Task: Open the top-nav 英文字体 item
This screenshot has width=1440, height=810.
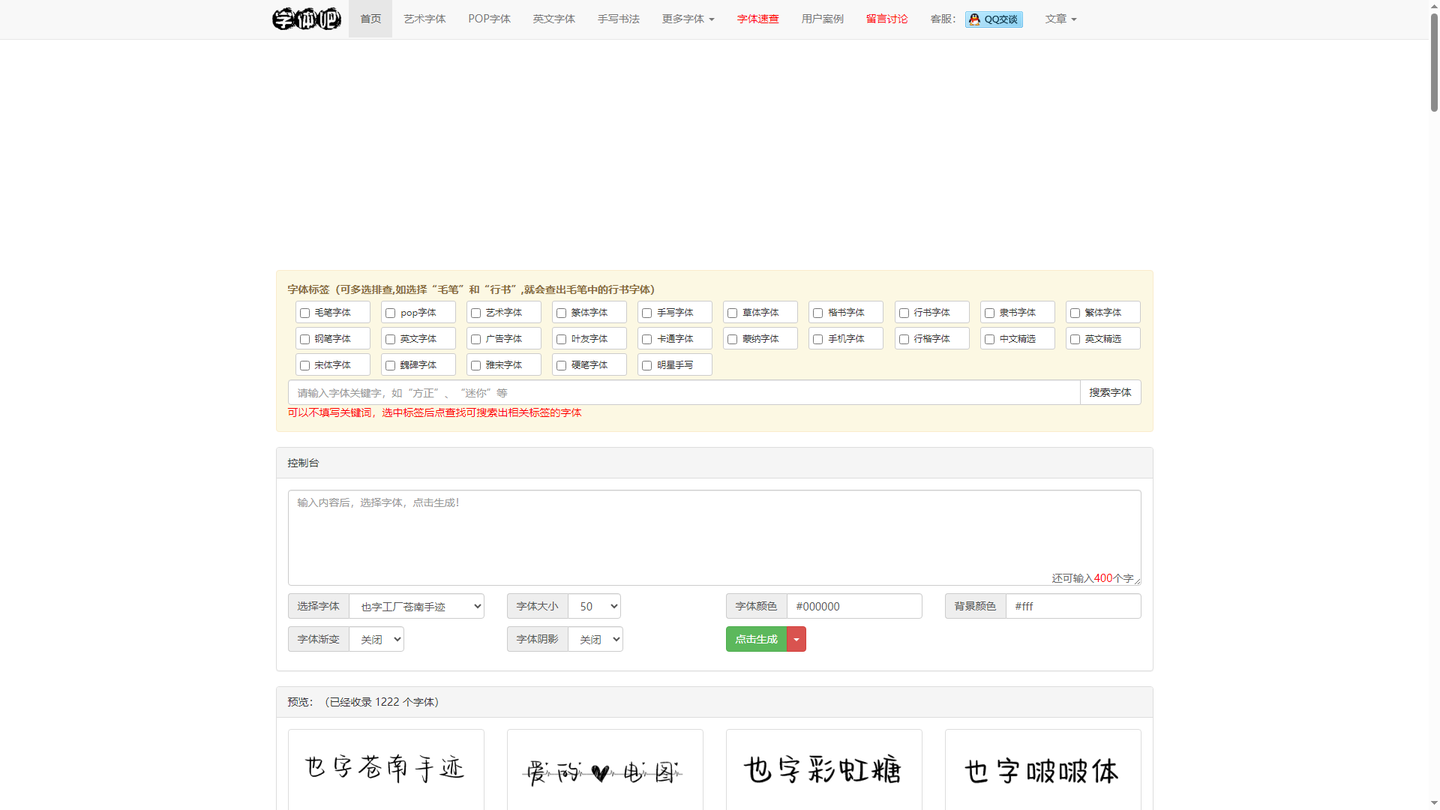Action: (x=554, y=19)
